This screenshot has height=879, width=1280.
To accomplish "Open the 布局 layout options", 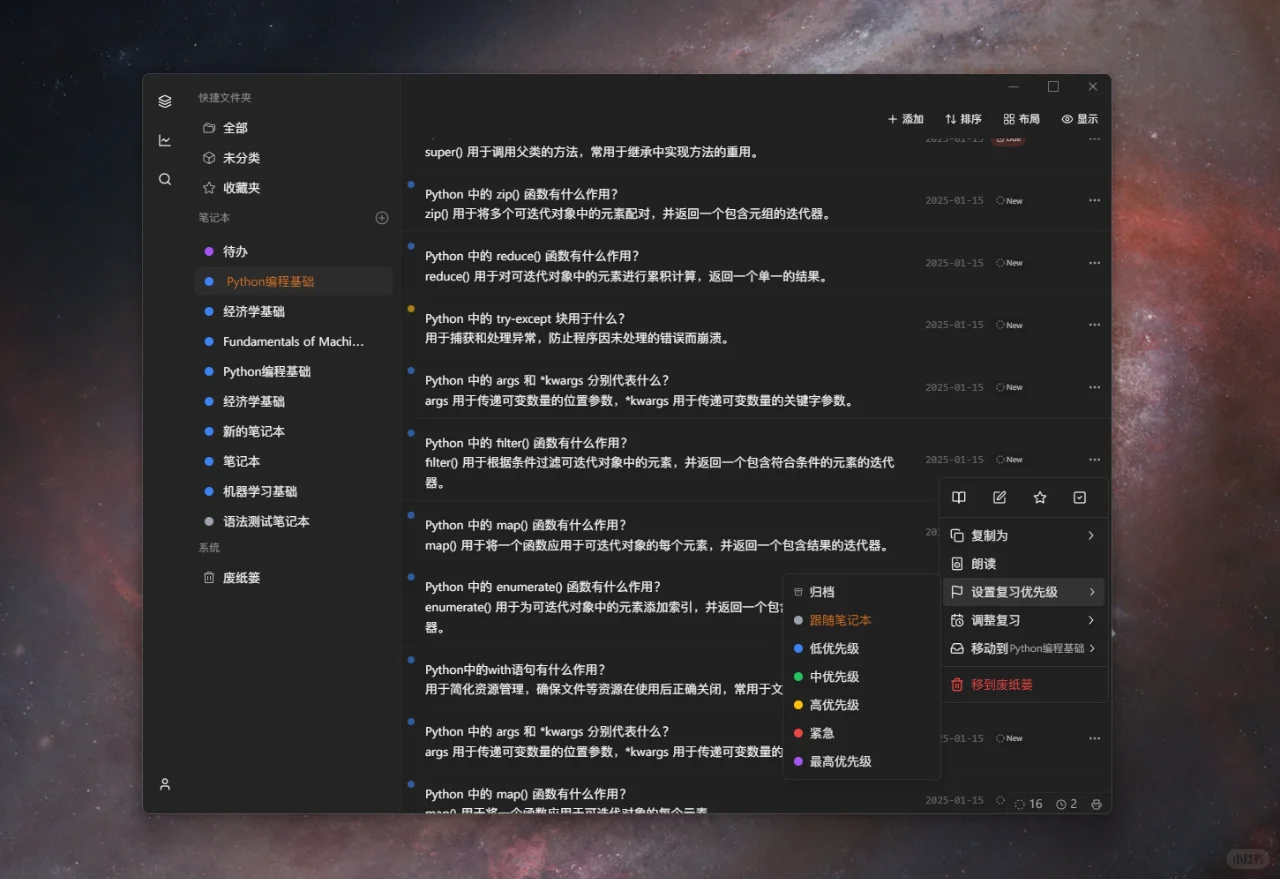I will pos(1022,118).
